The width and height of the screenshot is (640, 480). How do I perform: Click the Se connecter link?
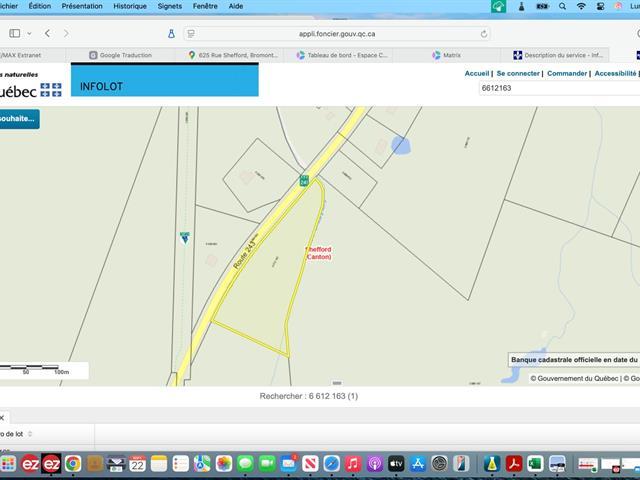(x=518, y=73)
